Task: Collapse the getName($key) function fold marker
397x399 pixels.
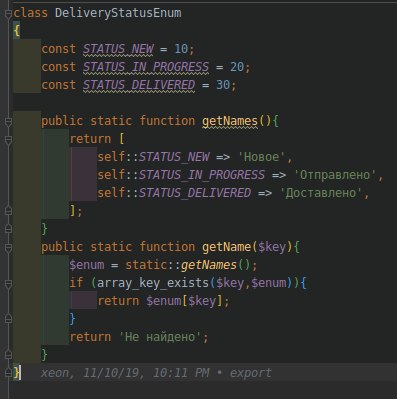Action: [x=8, y=248]
